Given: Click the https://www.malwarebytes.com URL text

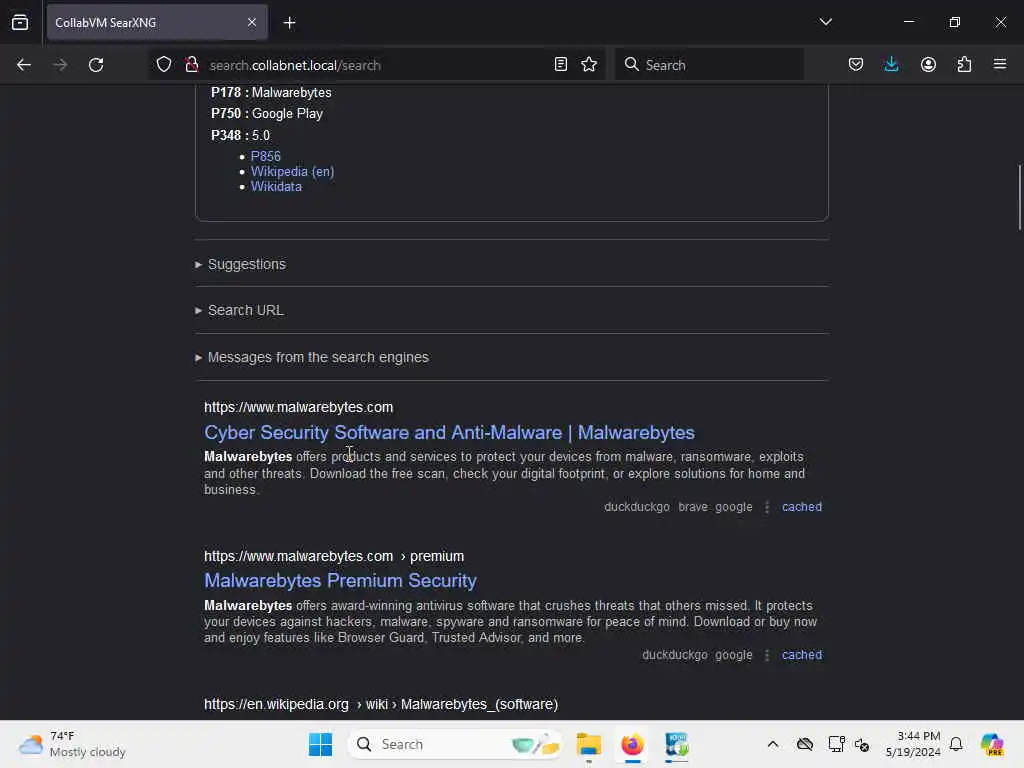Looking at the screenshot, I should pos(298,407).
